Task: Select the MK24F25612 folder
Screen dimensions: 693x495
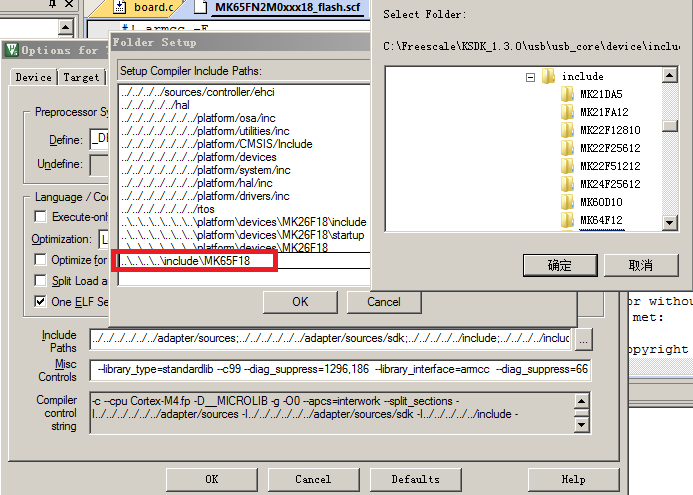Action: [x=610, y=184]
